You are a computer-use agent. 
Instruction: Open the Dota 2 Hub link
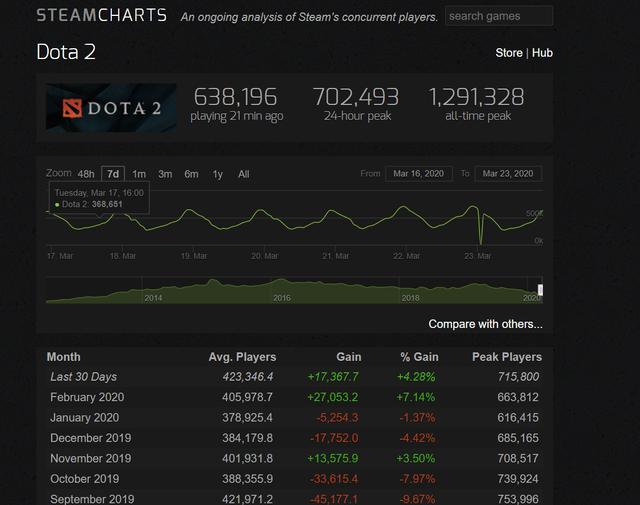tap(542, 53)
